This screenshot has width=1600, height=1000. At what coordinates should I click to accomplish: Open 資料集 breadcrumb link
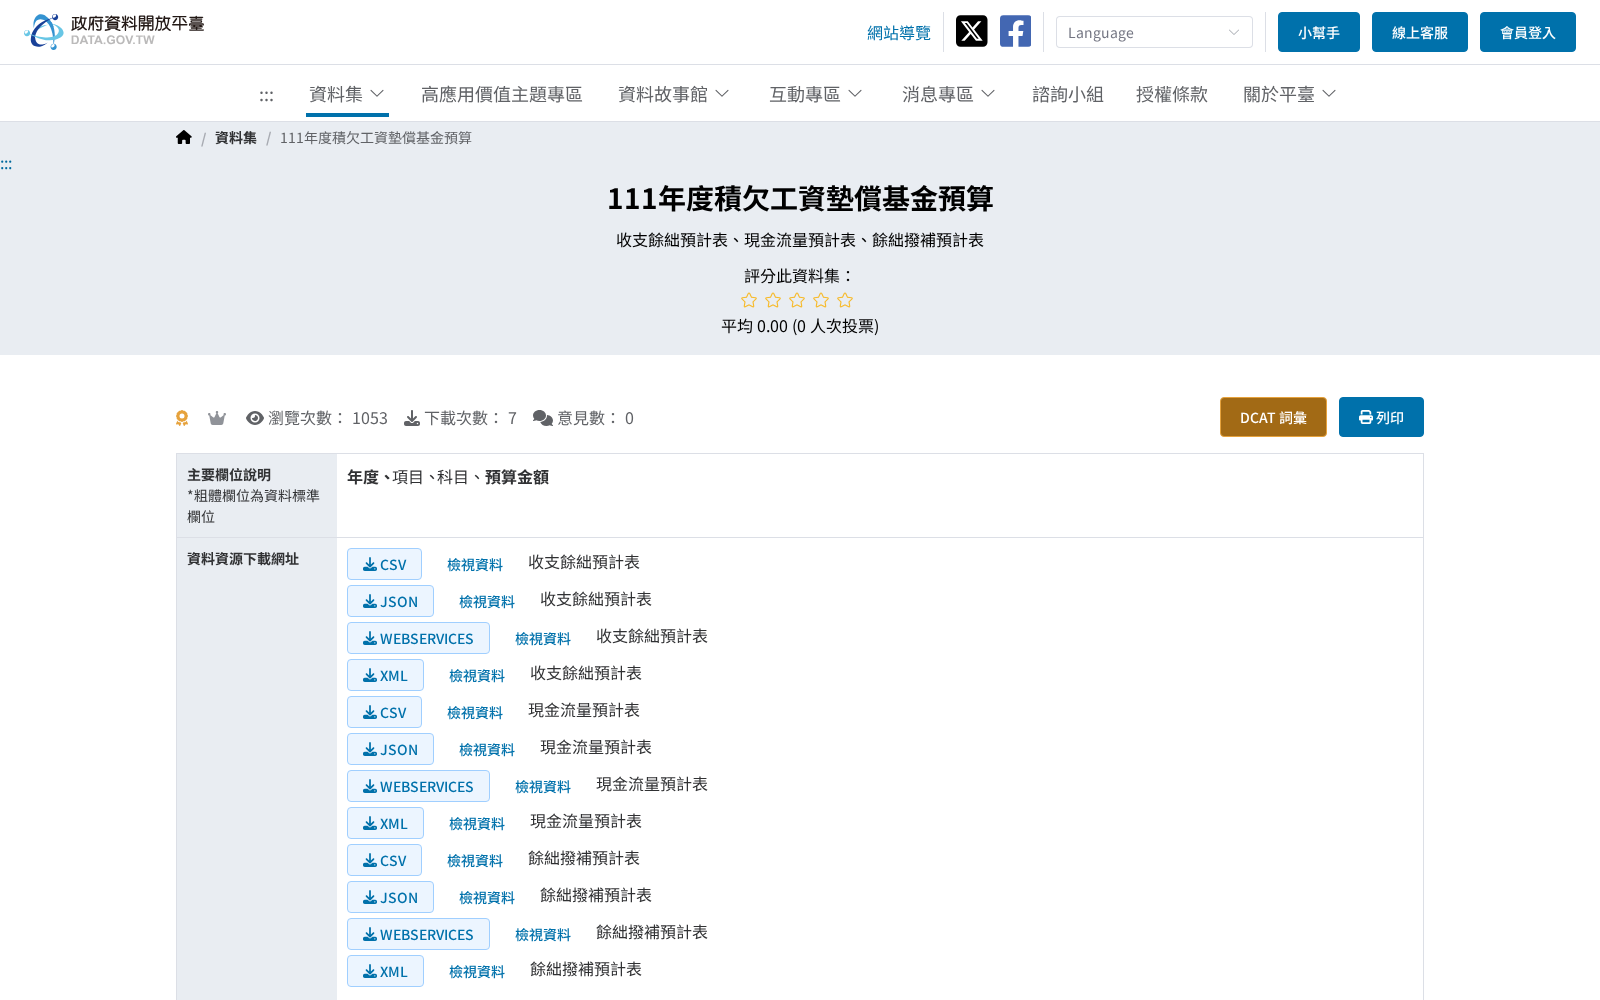tap(236, 138)
